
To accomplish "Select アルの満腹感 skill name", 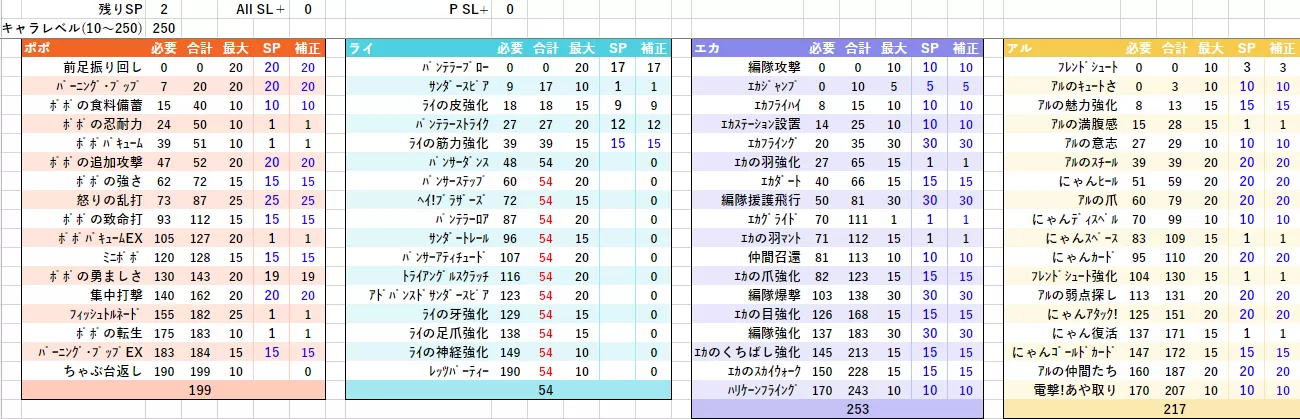I will click(1085, 124).
